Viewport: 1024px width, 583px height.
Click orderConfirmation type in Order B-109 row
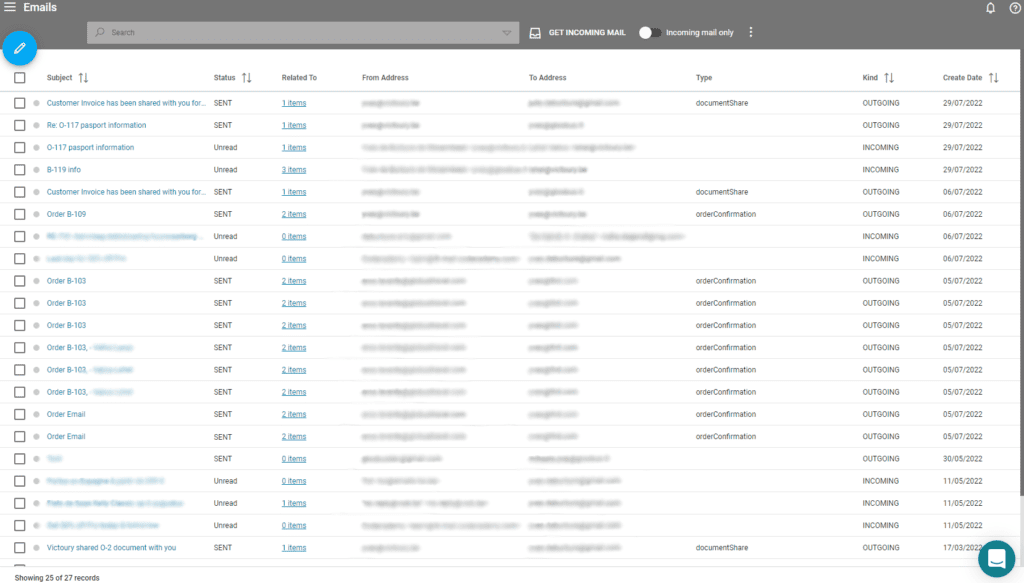tap(726, 214)
